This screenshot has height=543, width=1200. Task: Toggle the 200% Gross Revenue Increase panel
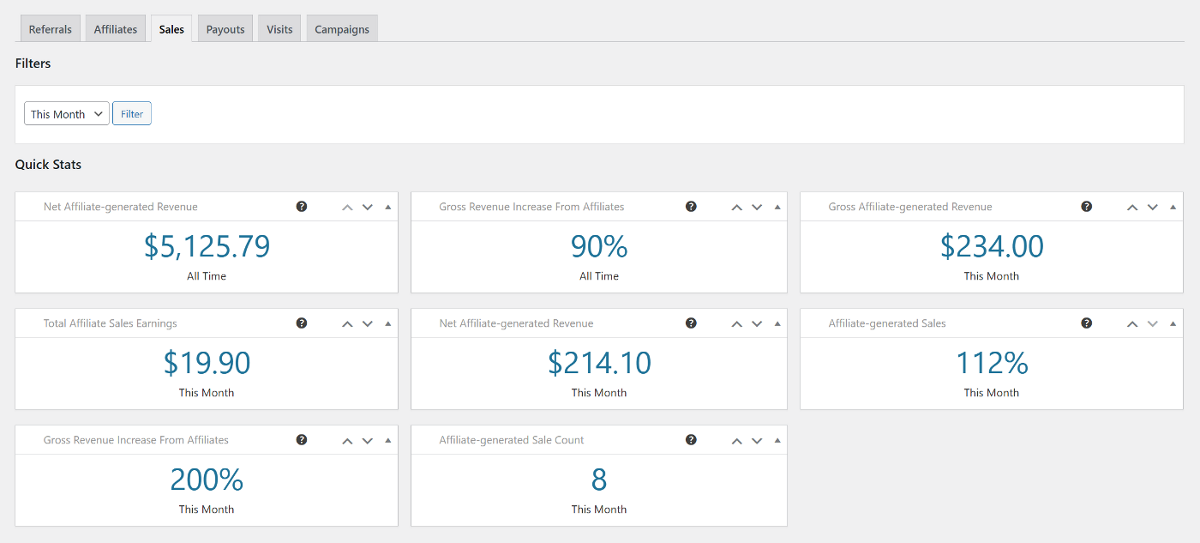[388, 440]
